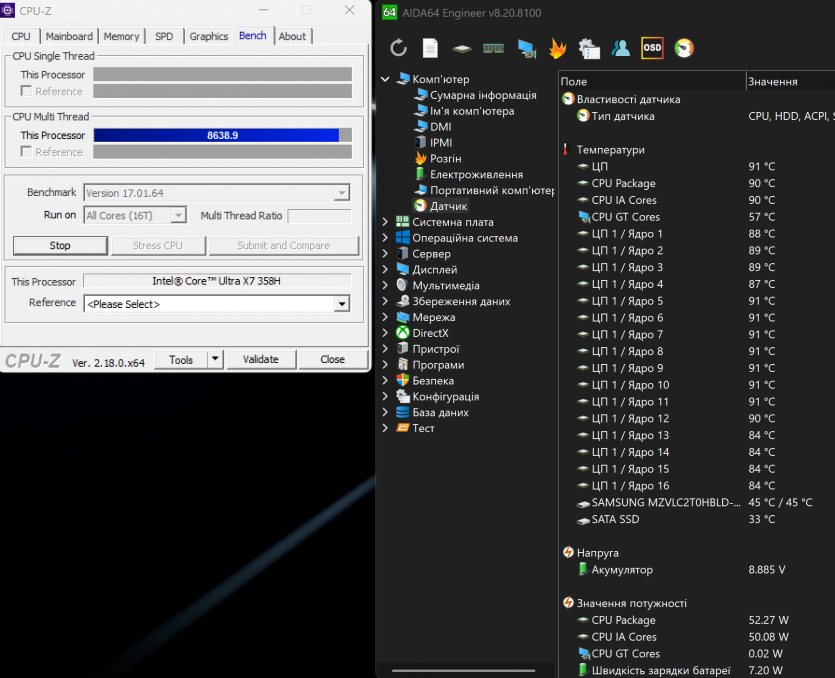
Task: Collapse the Комп'ютер tree node
Action: [x=386, y=79]
